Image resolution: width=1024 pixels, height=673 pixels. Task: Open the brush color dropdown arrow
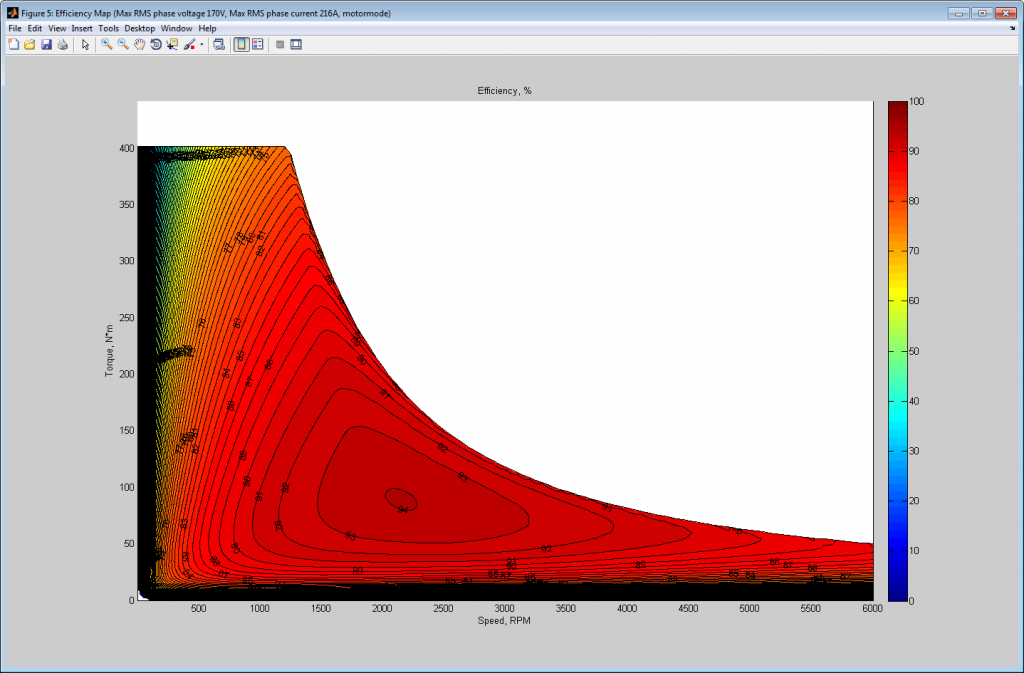201,44
